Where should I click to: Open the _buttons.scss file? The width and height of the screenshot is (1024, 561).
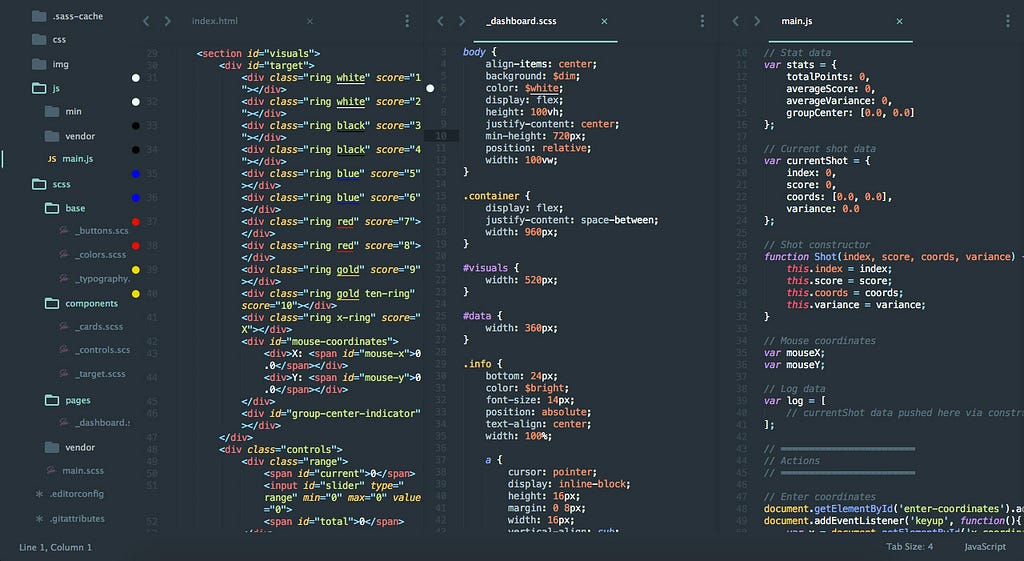click(94, 231)
